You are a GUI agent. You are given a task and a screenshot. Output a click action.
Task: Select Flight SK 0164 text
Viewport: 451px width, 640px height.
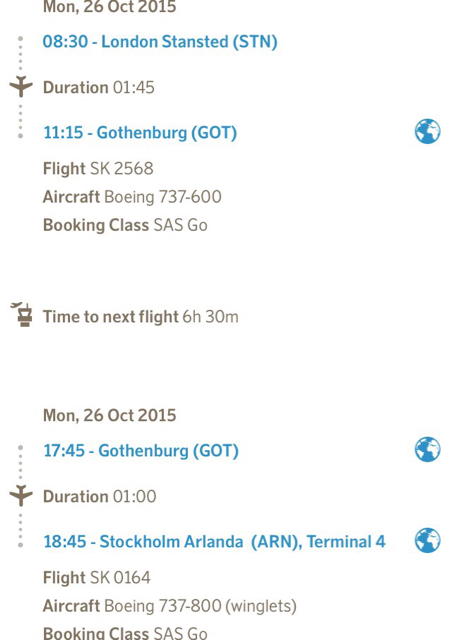pos(97,578)
